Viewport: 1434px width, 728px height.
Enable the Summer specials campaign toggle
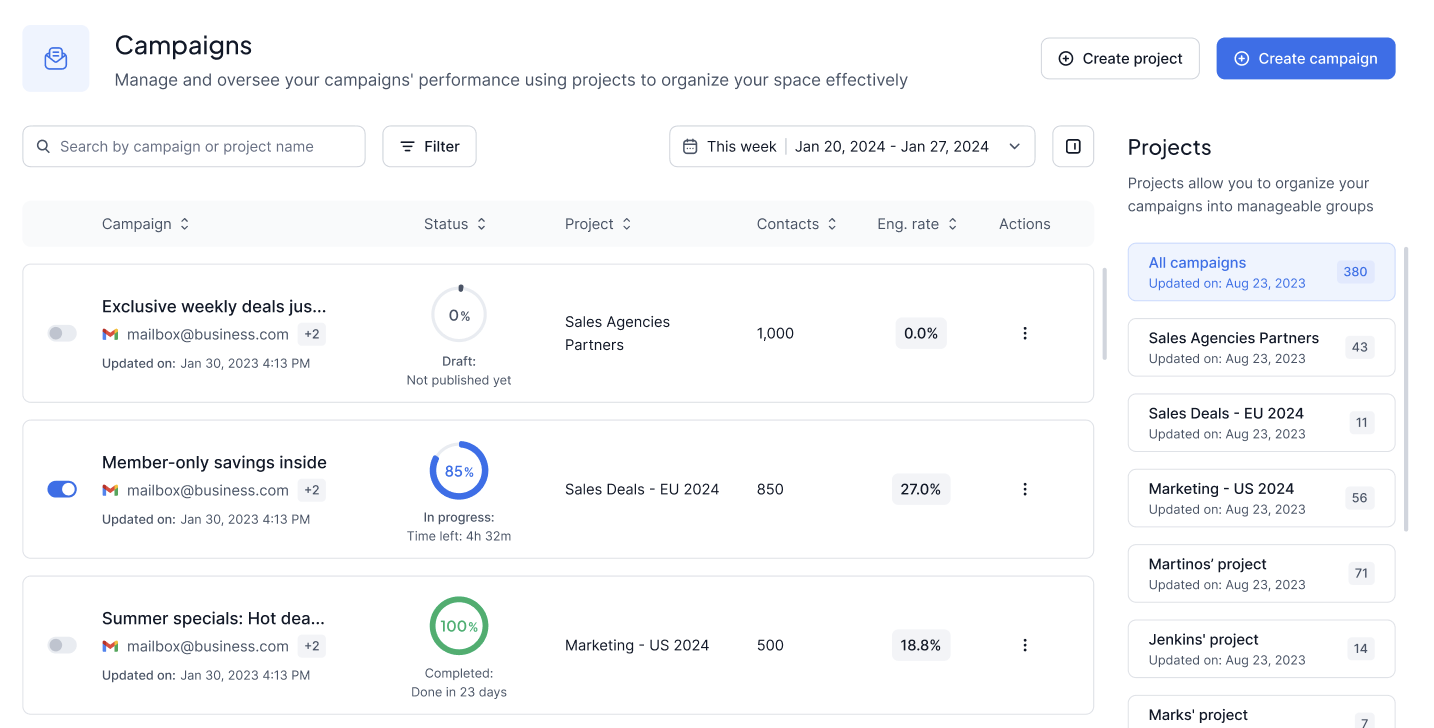(x=62, y=645)
